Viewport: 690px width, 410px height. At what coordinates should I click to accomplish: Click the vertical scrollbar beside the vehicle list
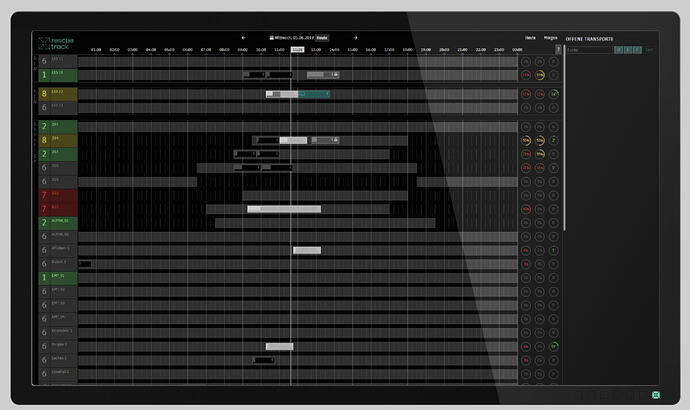[564, 138]
